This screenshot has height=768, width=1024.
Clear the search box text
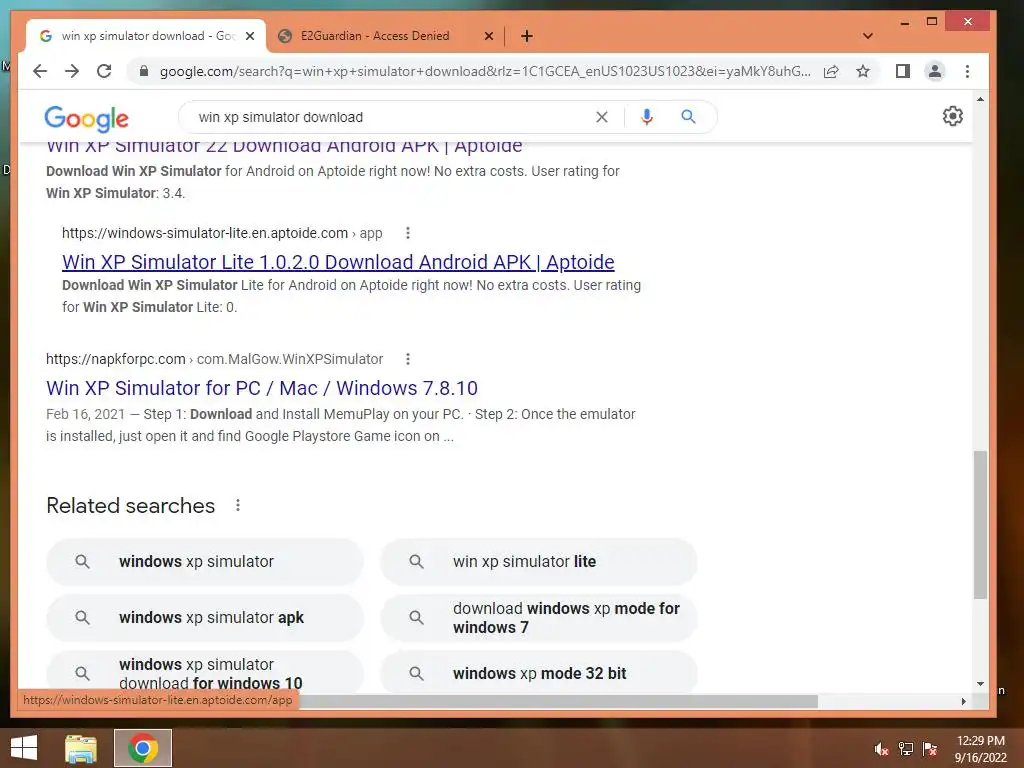(601, 117)
